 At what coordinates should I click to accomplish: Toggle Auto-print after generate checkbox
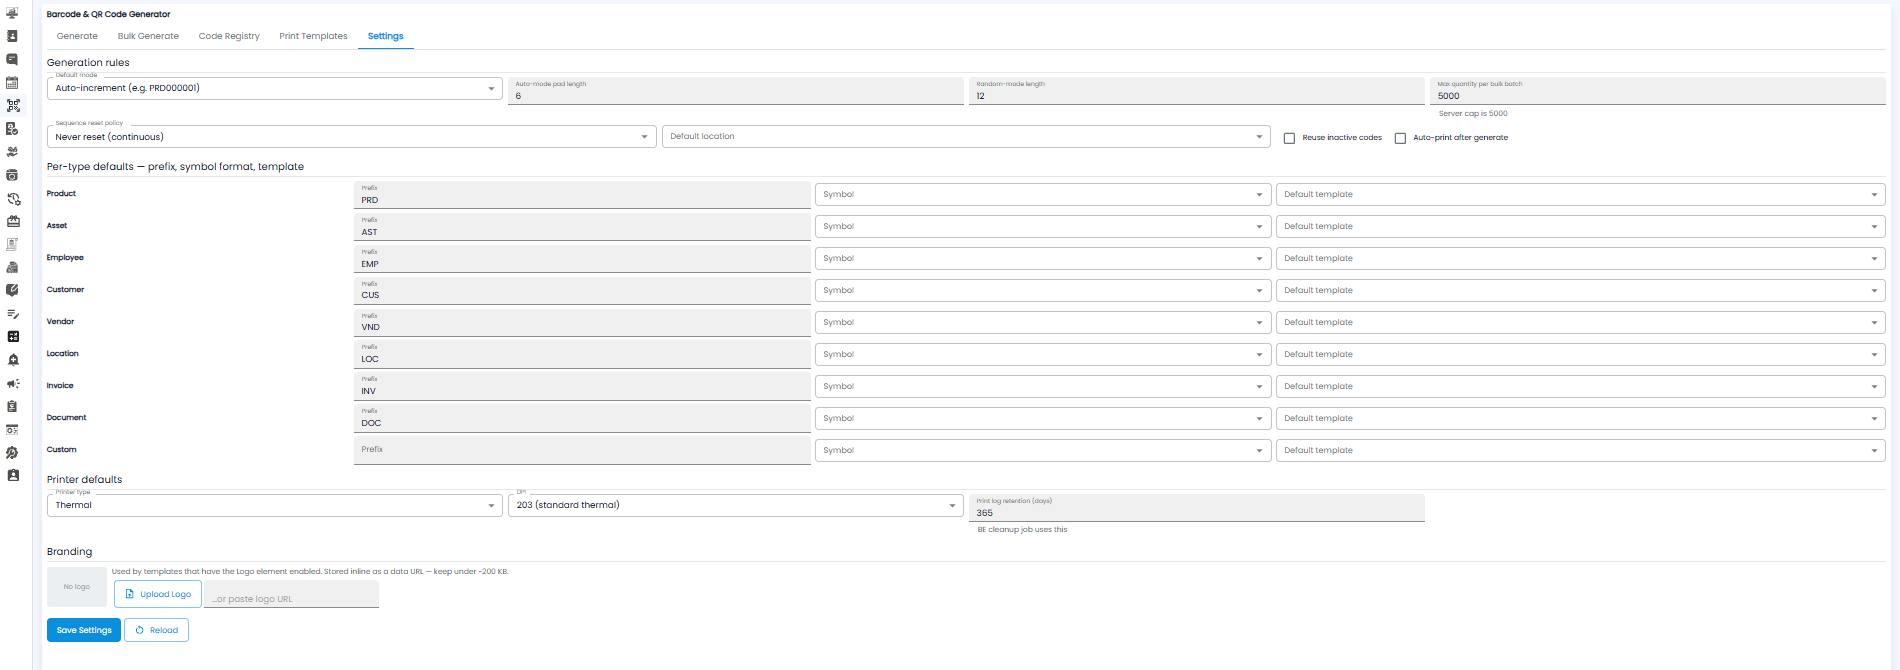(1400, 138)
